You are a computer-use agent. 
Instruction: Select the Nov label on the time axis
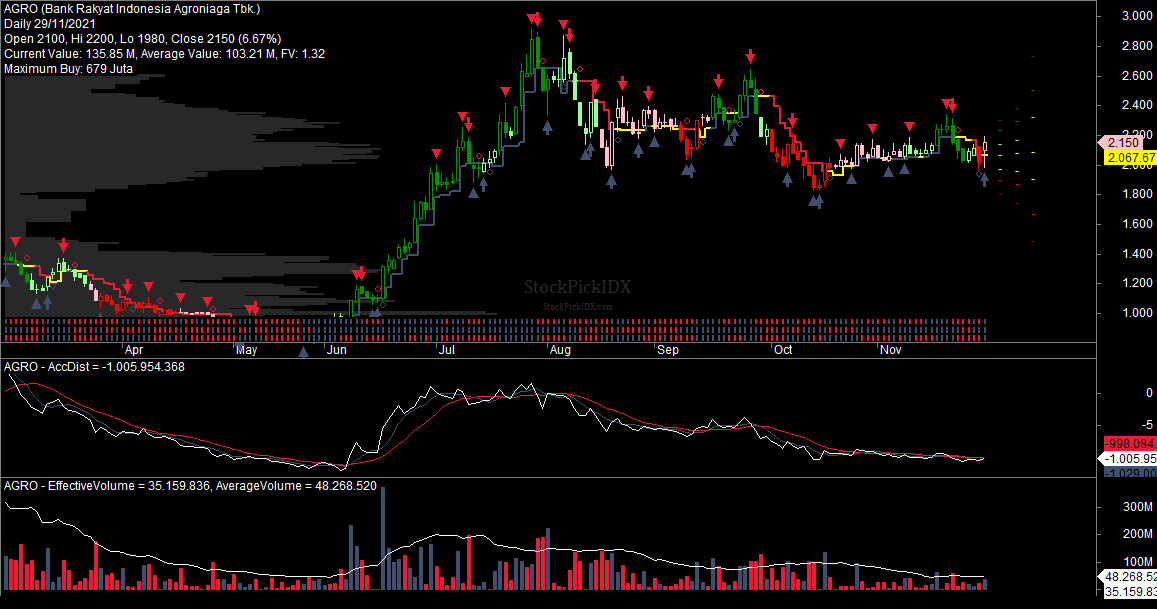[891, 350]
